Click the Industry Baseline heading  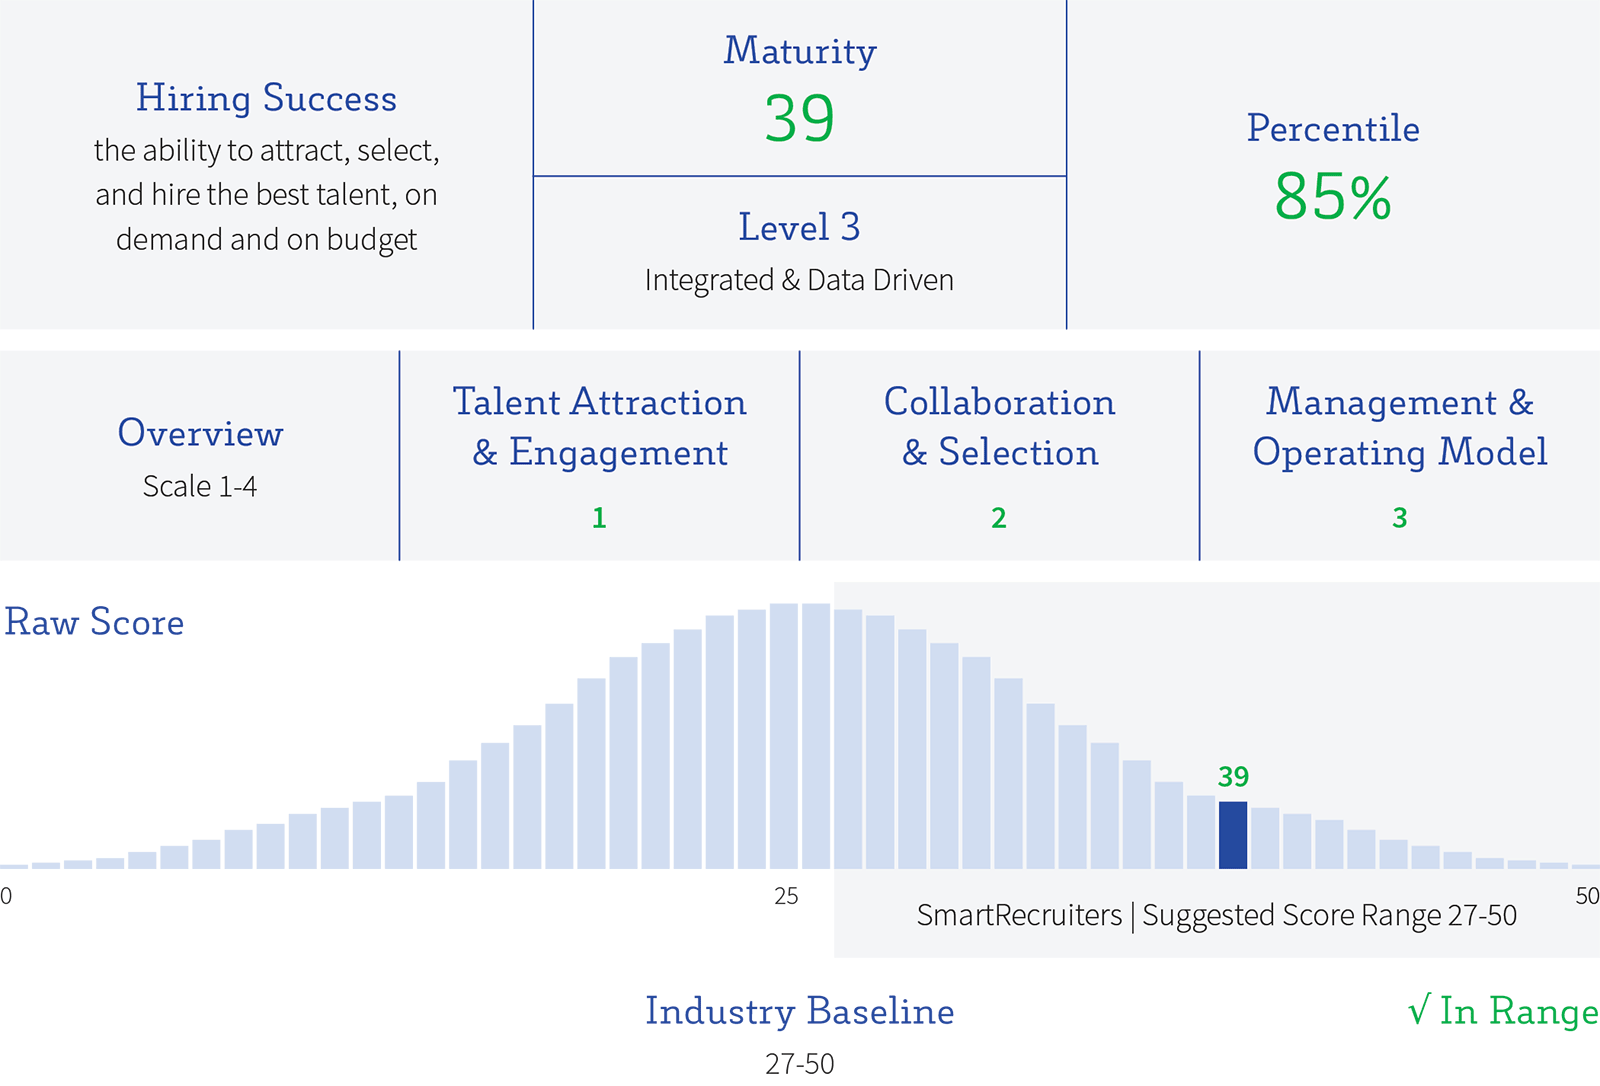pos(799,1011)
